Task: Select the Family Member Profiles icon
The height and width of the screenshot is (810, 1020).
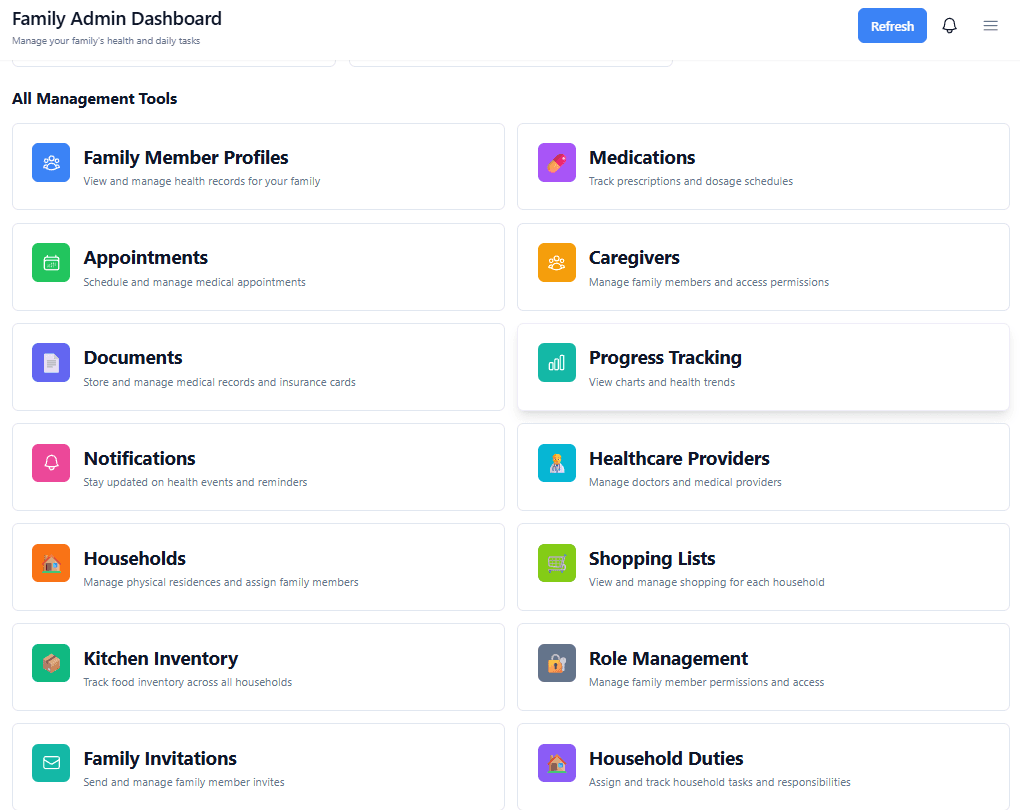Action: pos(51,162)
